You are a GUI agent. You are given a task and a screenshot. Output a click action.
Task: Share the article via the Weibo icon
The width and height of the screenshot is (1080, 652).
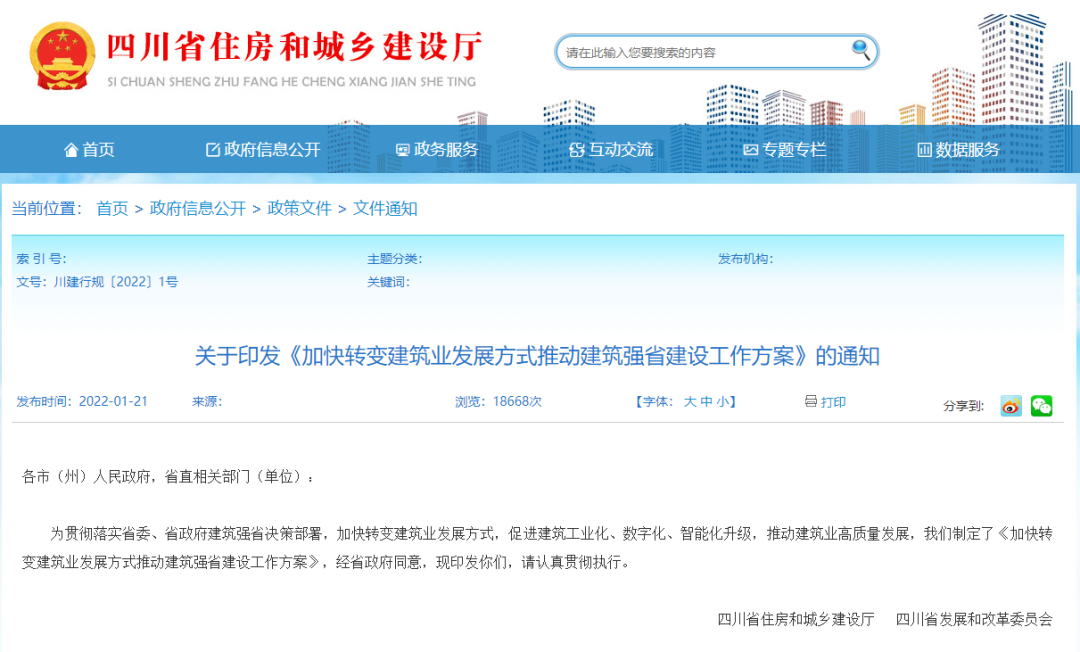pyautogui.click(x=1010, y=405)
